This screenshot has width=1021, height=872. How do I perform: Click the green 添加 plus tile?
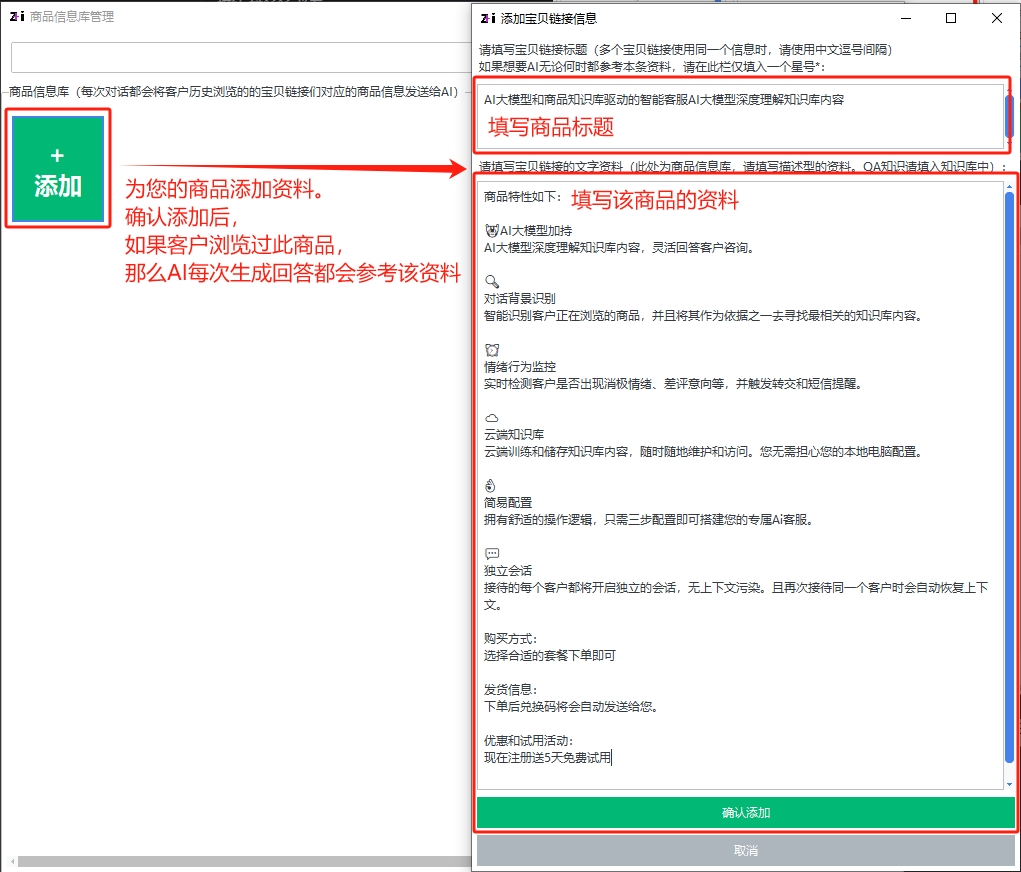pyautogui.click(x=58, y=169)
